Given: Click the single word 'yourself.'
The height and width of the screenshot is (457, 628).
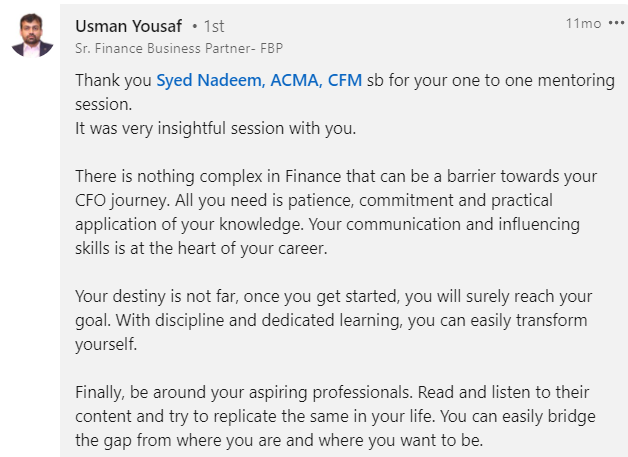Looking at the screenshot, I should tap(107, 343).
